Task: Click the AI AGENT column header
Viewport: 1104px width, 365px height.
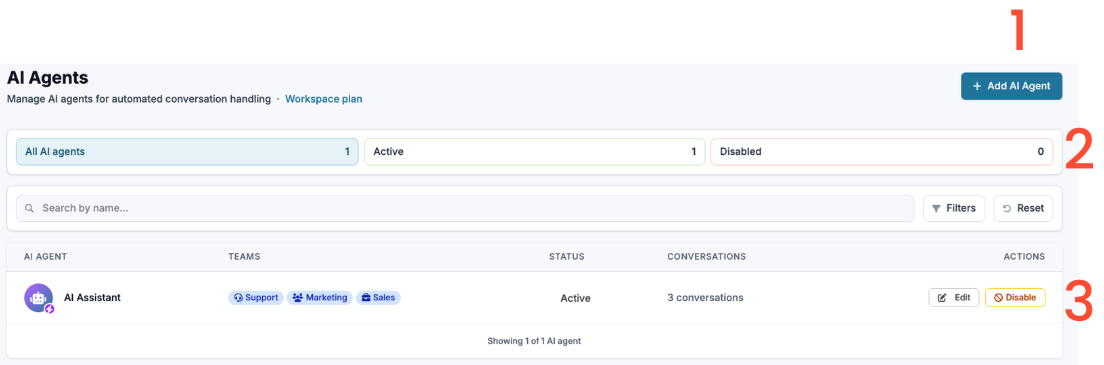Action: pos(46,256)
